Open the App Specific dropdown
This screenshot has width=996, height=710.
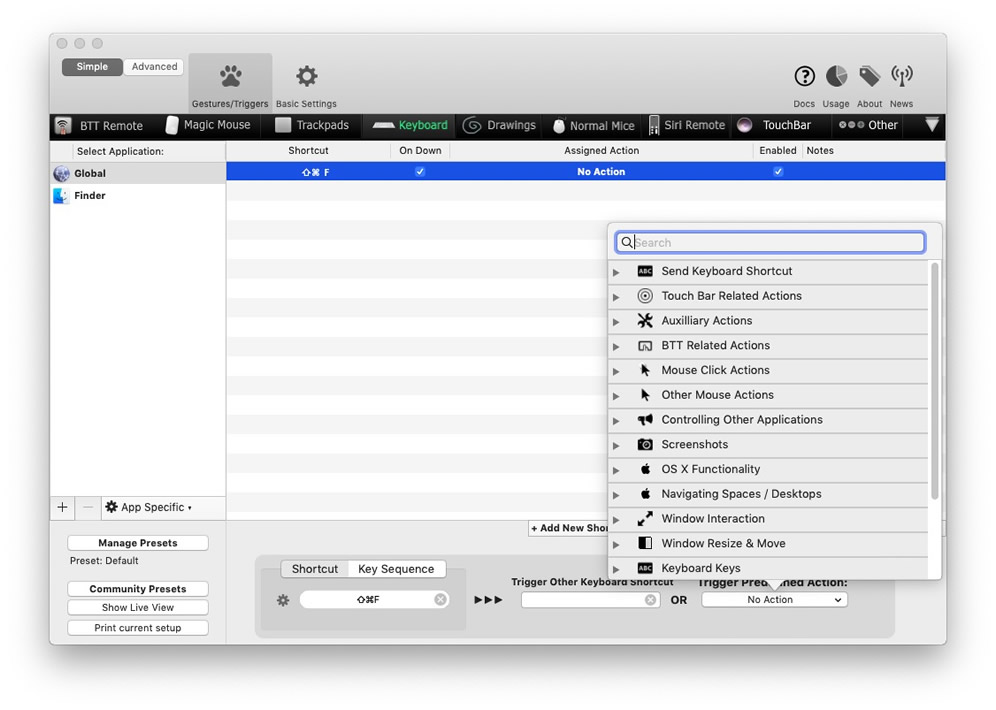point(149,507)
